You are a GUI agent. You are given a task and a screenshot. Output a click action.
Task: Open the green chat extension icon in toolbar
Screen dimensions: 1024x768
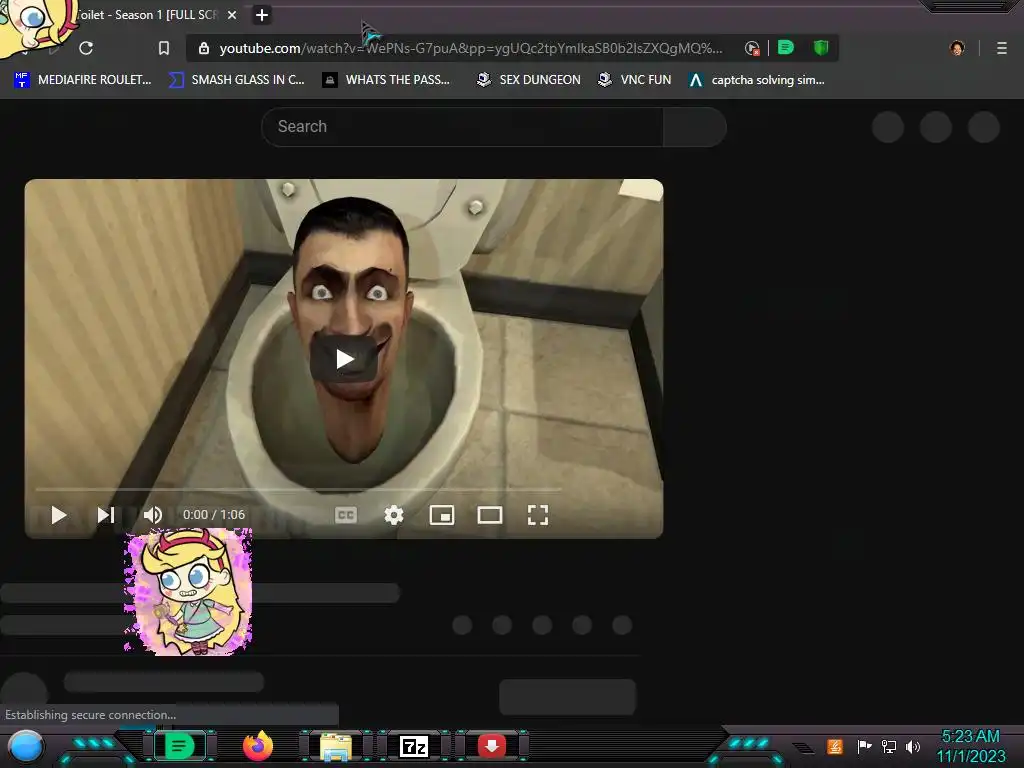786,48
